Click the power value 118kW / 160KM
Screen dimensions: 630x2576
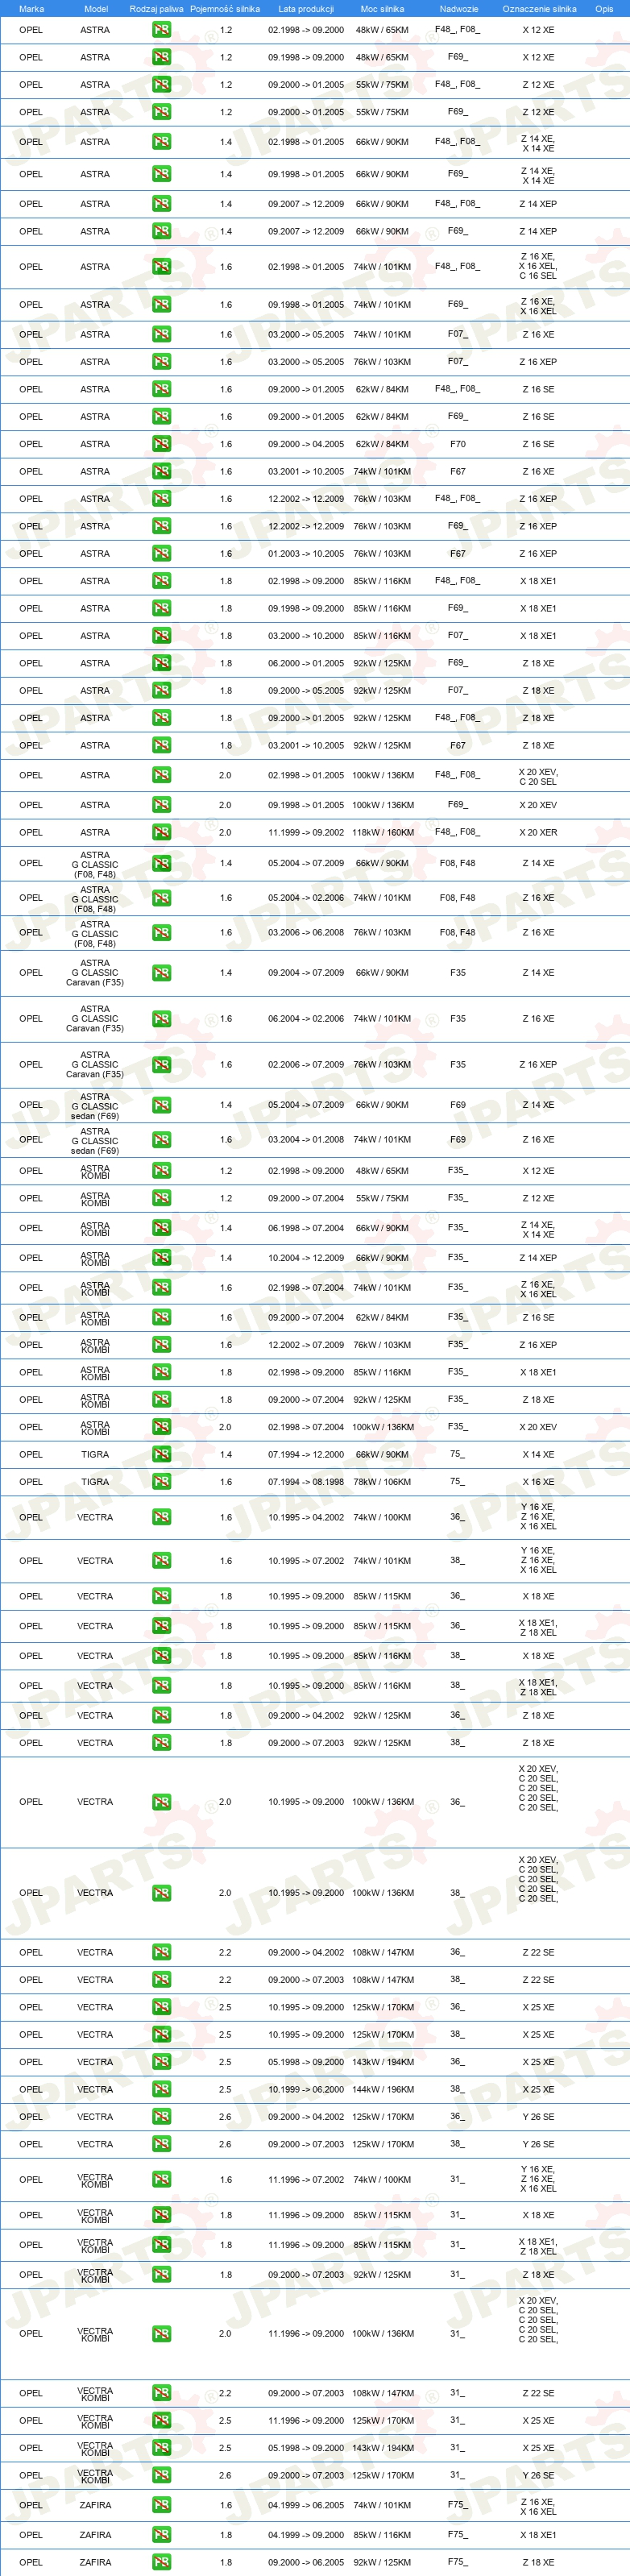click(382, 832)
